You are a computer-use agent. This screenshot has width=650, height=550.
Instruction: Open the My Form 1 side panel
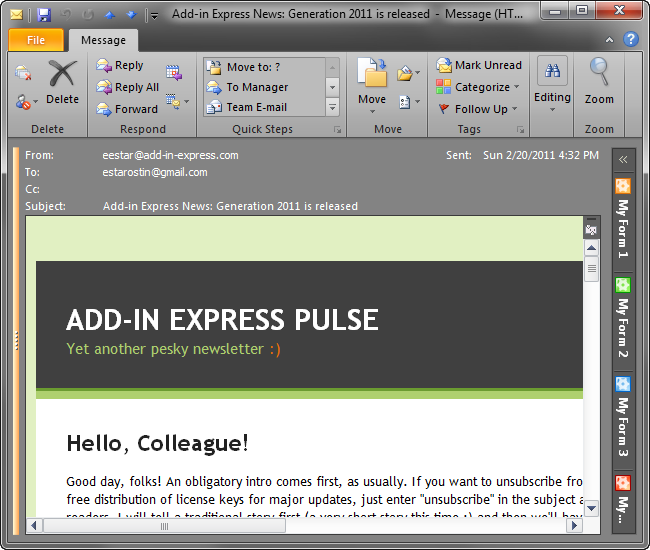[x=623, y=218]
